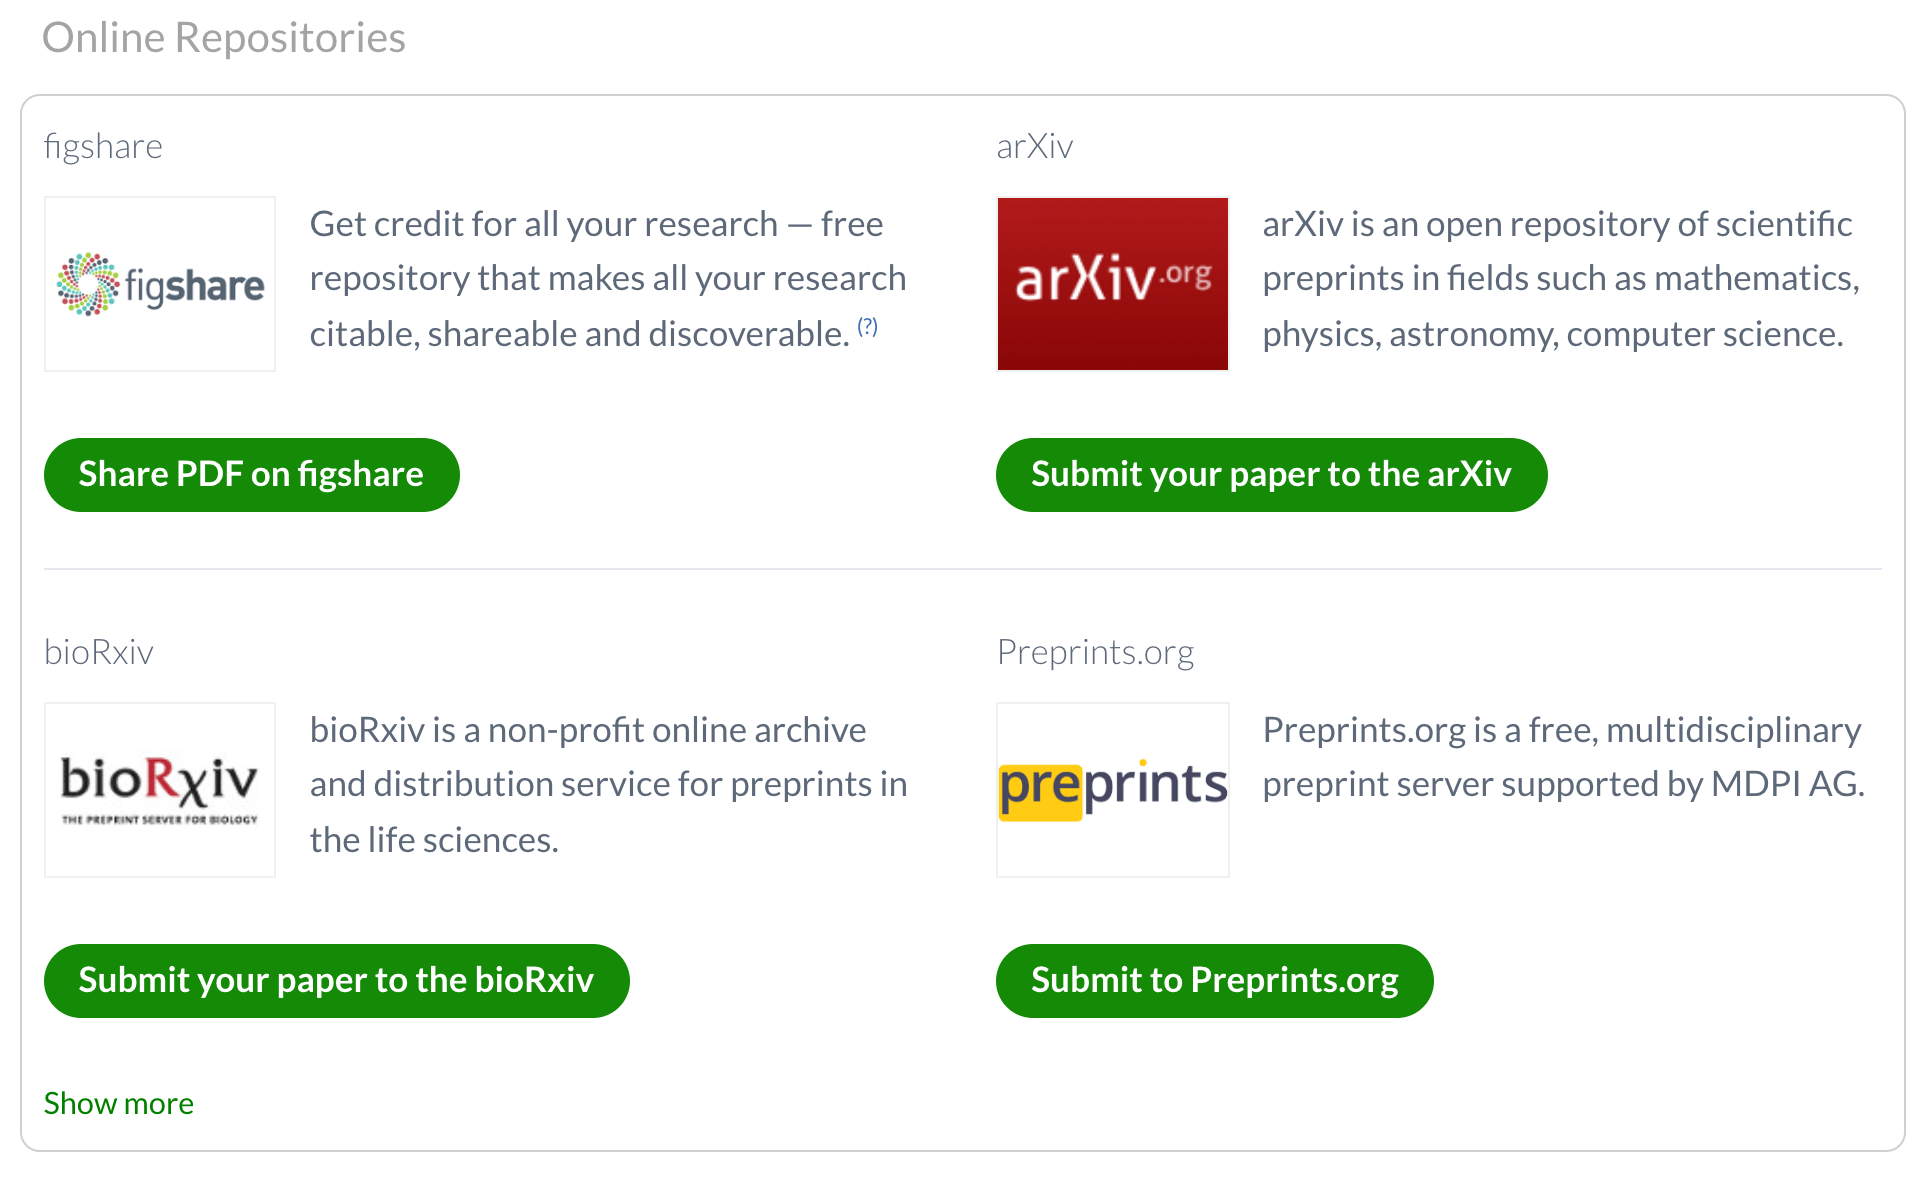The image size is (1928, 1182).
Task: Click Submit your paper to the arXiv
Action: pyautogui.click(x=1271, y=474)
